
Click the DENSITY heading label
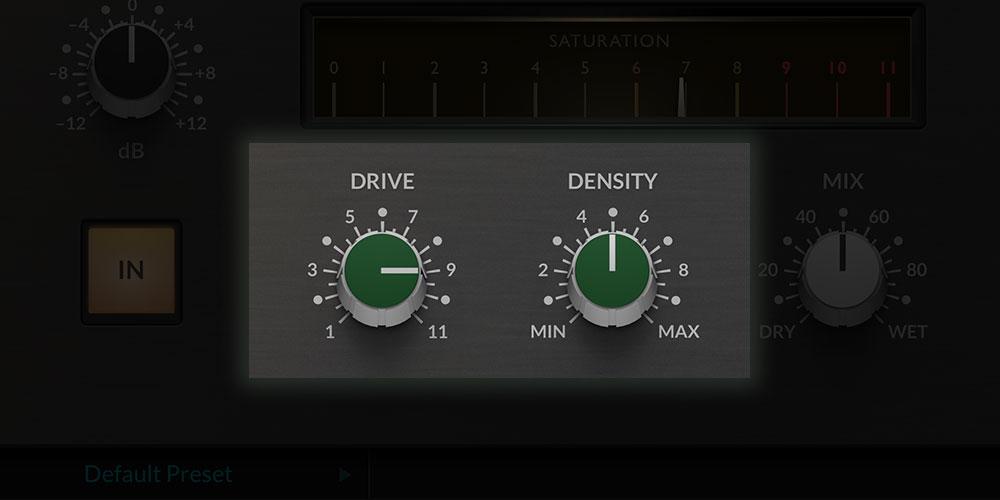(612, 181)
